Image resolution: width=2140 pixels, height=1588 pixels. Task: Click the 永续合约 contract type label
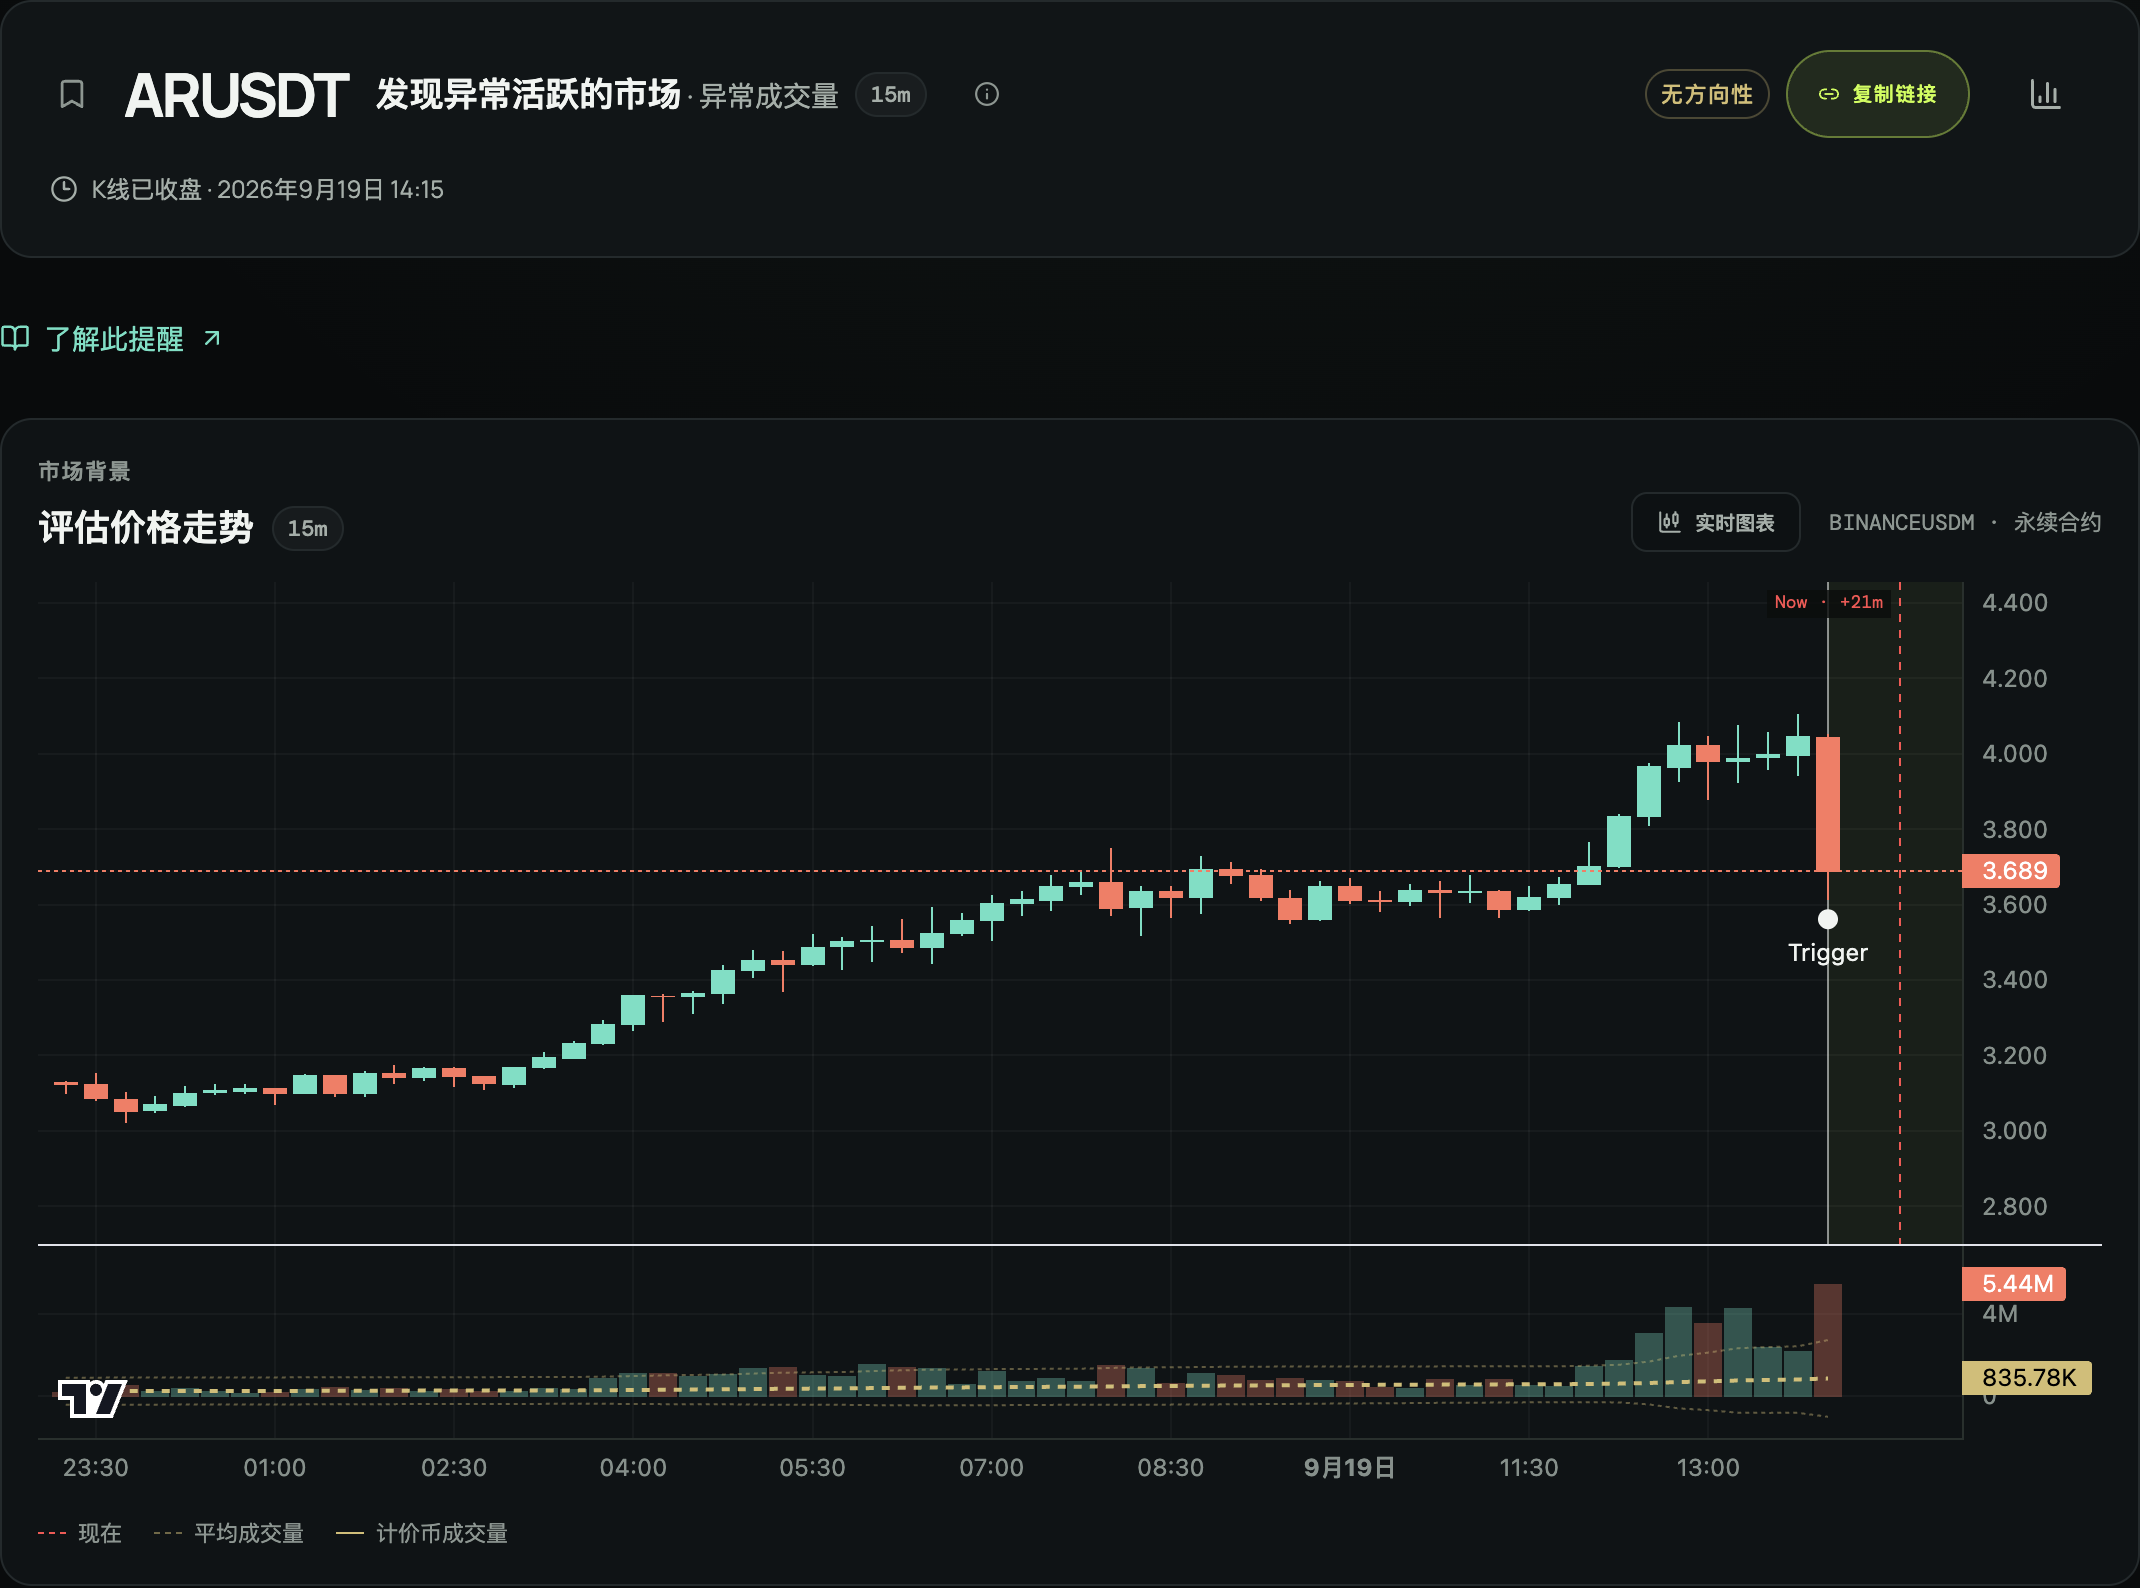pos(2057,522)
